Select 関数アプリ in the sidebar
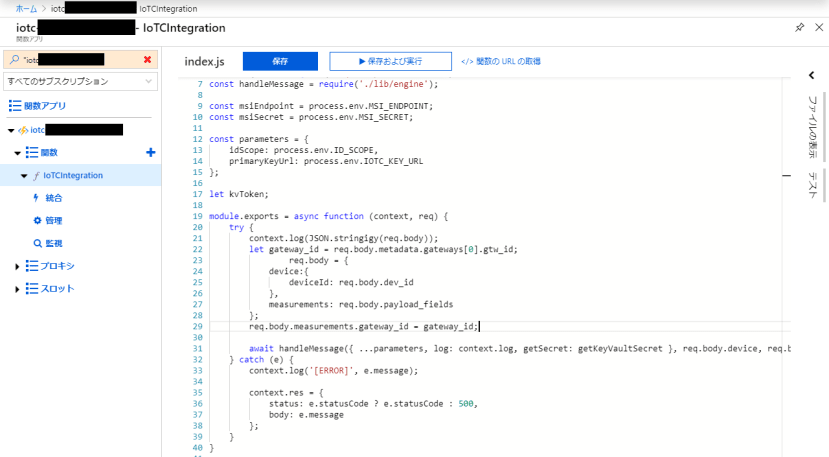Viewport: 829px width, 457px height. (45, 106)
